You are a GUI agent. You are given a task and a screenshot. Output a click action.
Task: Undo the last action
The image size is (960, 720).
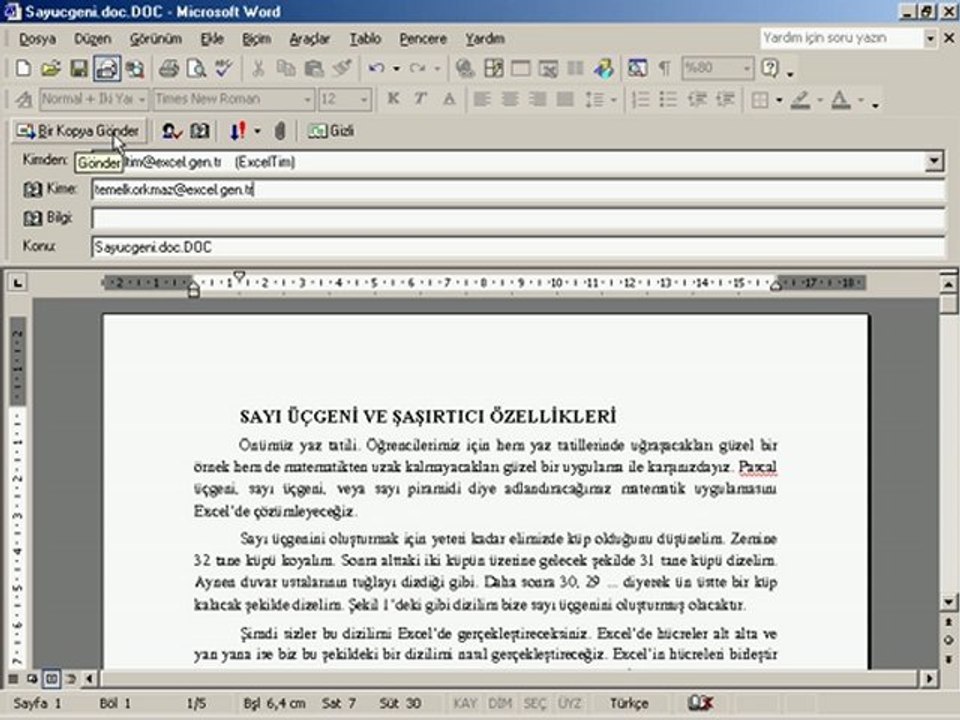(x=376, y=68)
